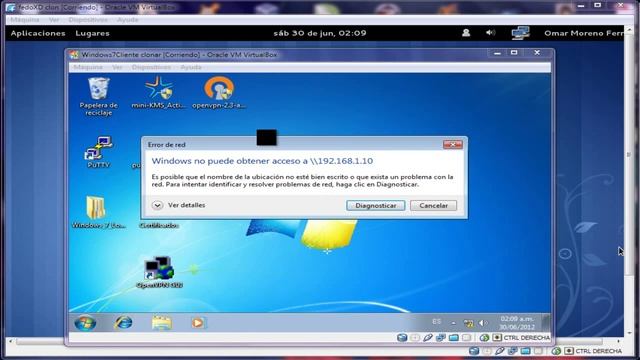This screenshot has height=360, width=640.
Task: Open Windows Explorer from the taskbar
Action: coord(162,322)
